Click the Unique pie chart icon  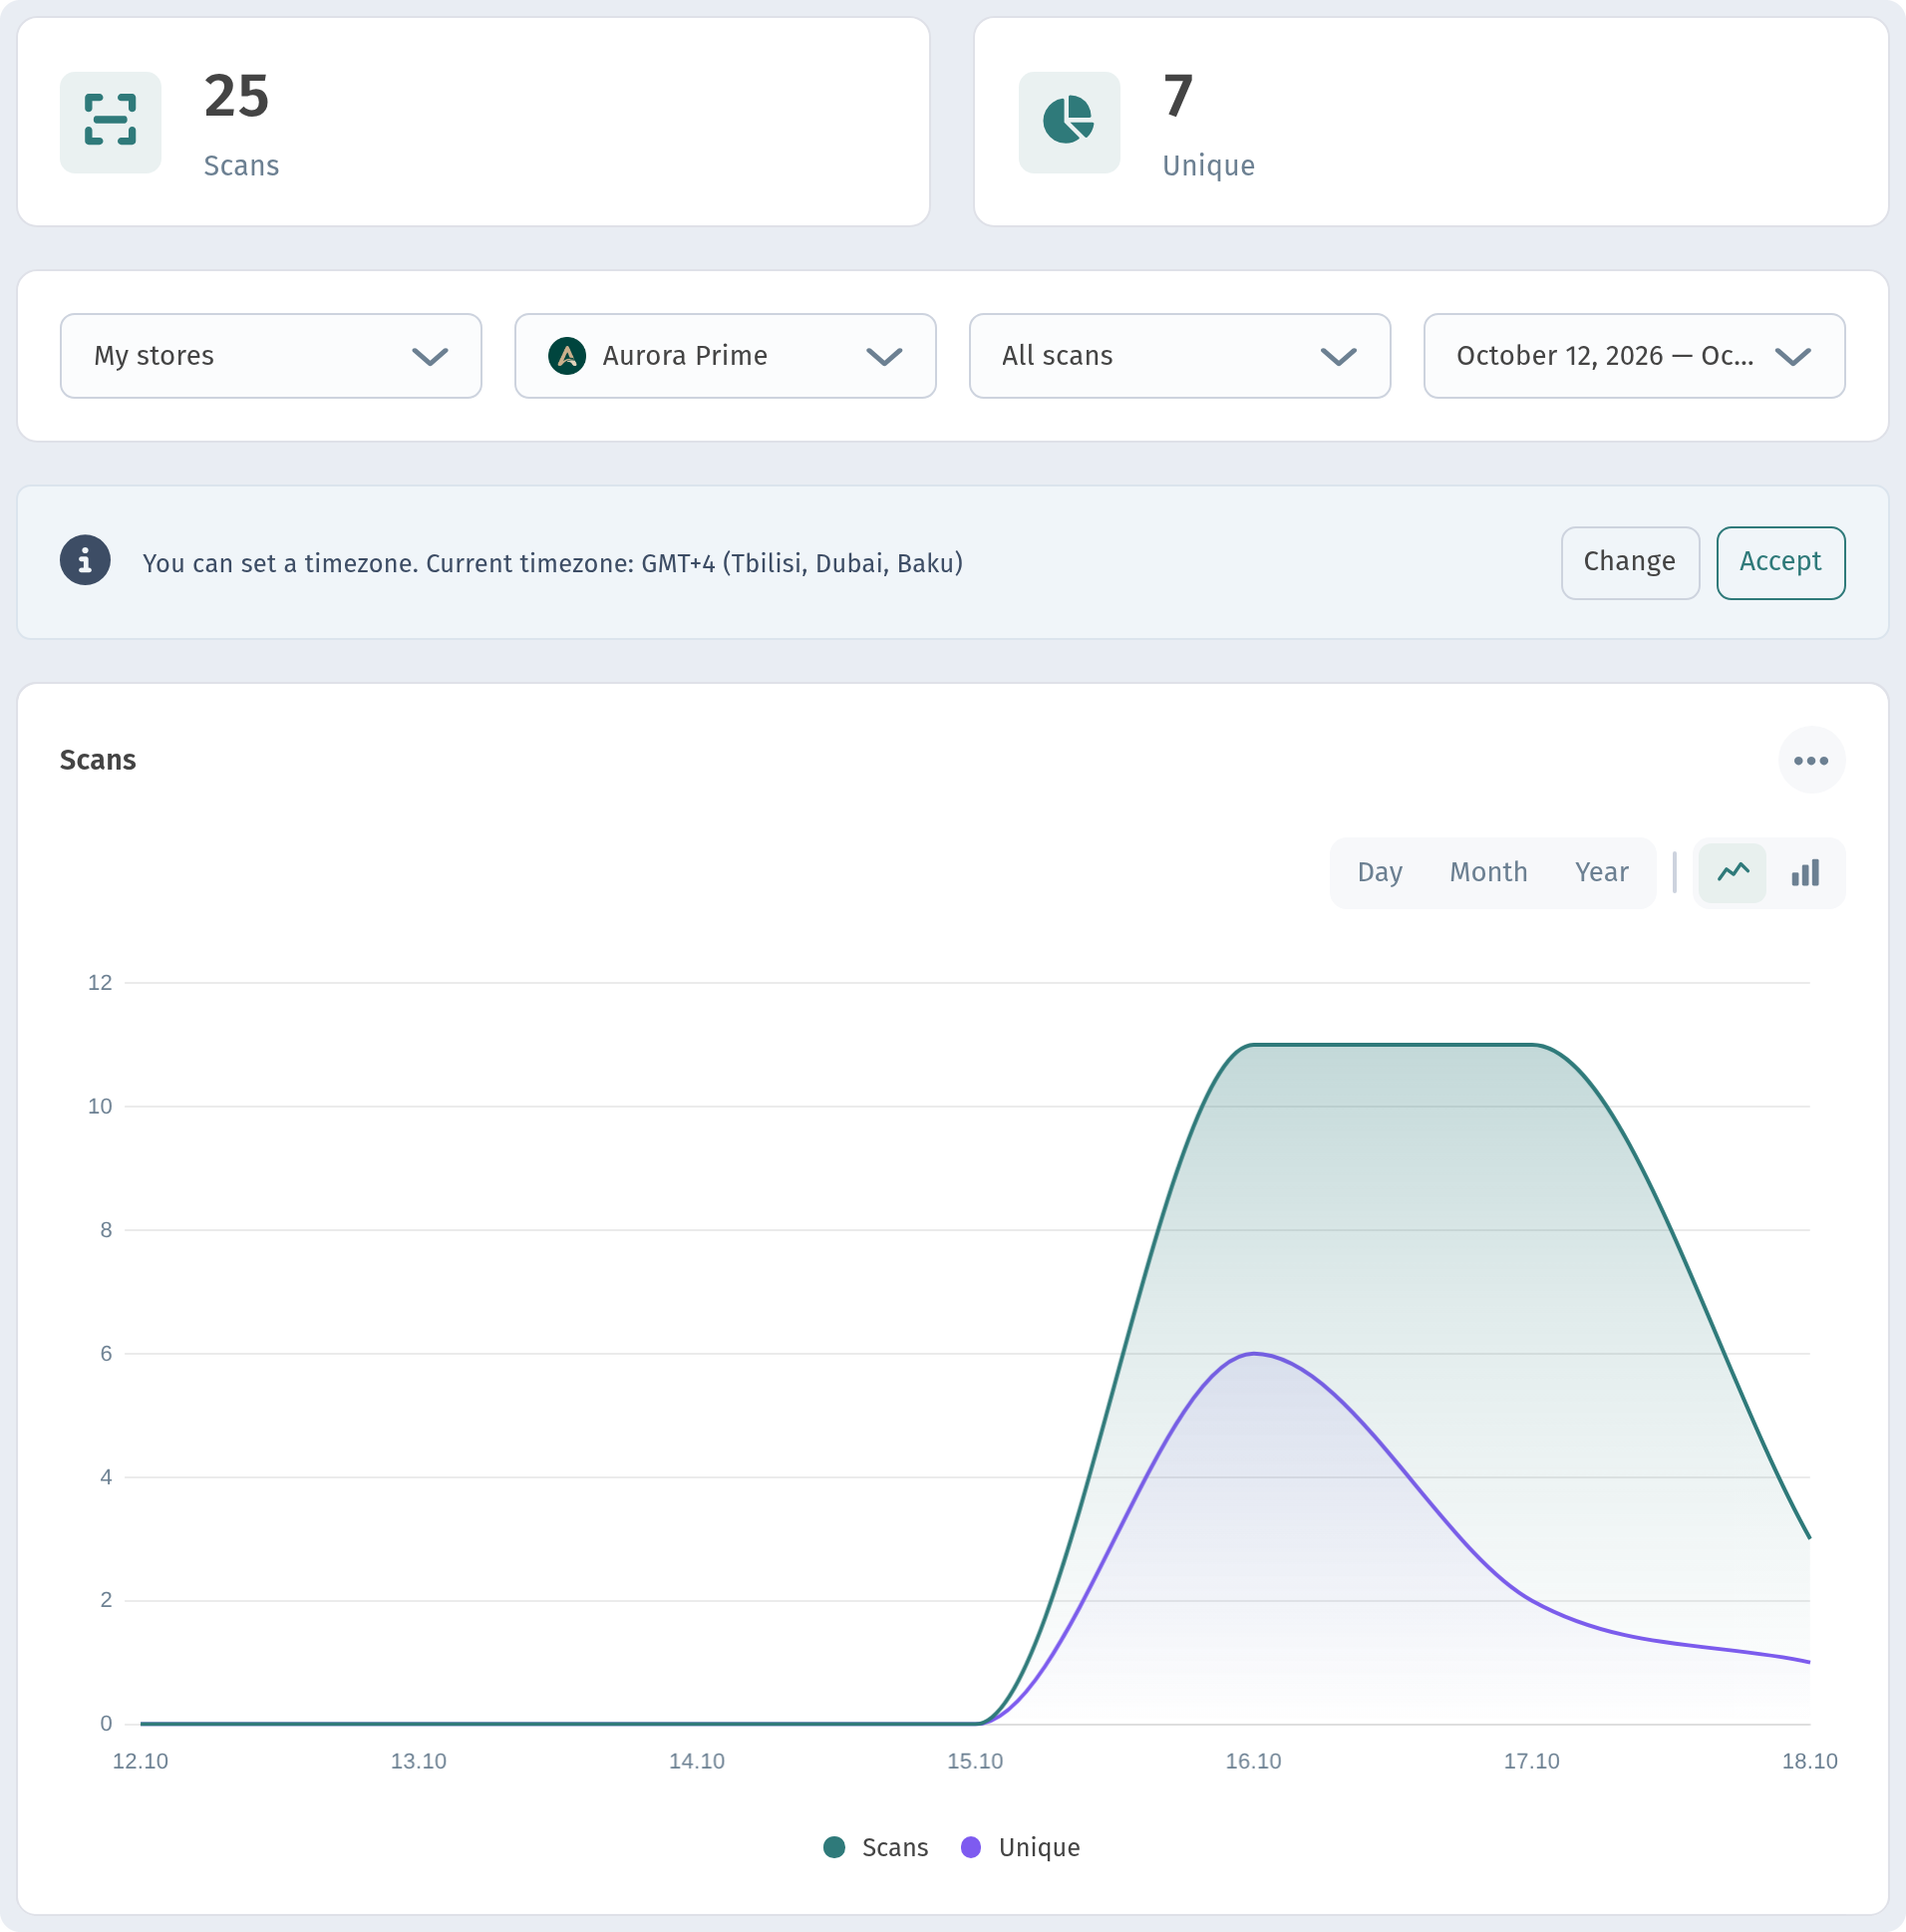coord(1068,122)
